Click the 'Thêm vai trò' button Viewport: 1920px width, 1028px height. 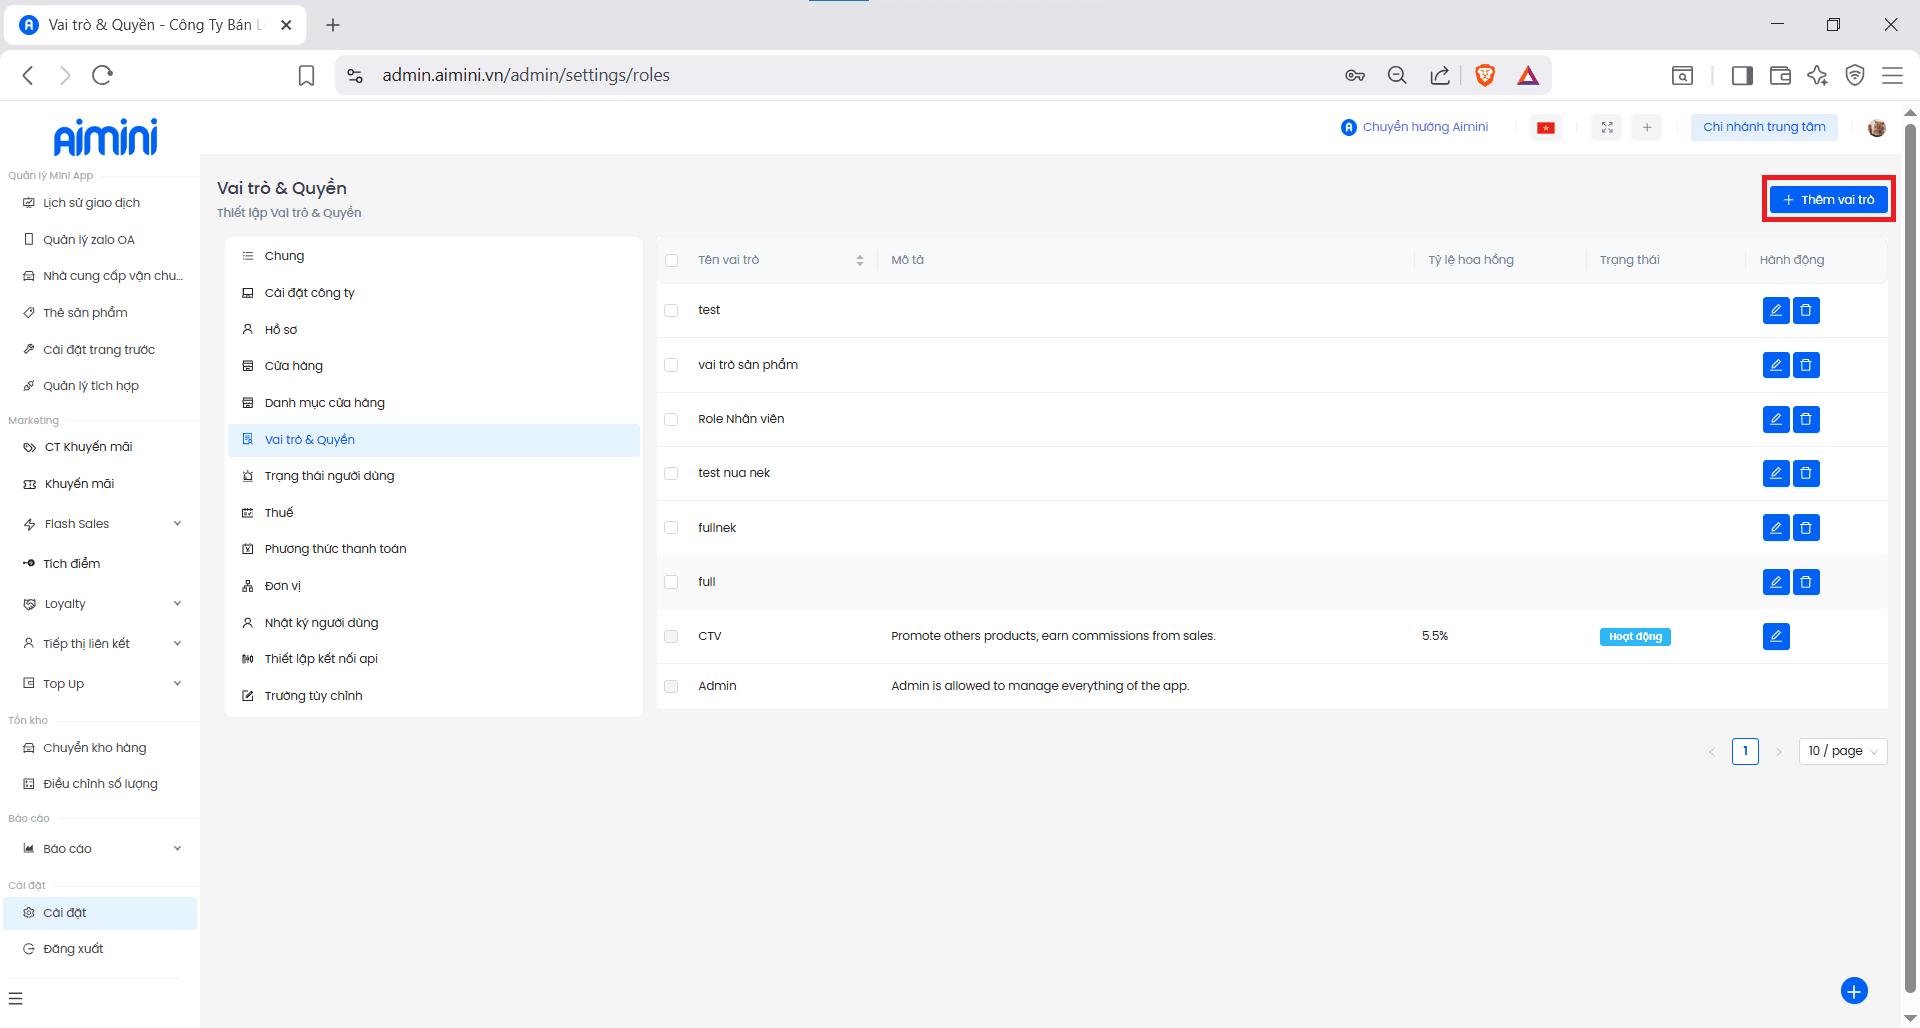[x=1828, y=200]
